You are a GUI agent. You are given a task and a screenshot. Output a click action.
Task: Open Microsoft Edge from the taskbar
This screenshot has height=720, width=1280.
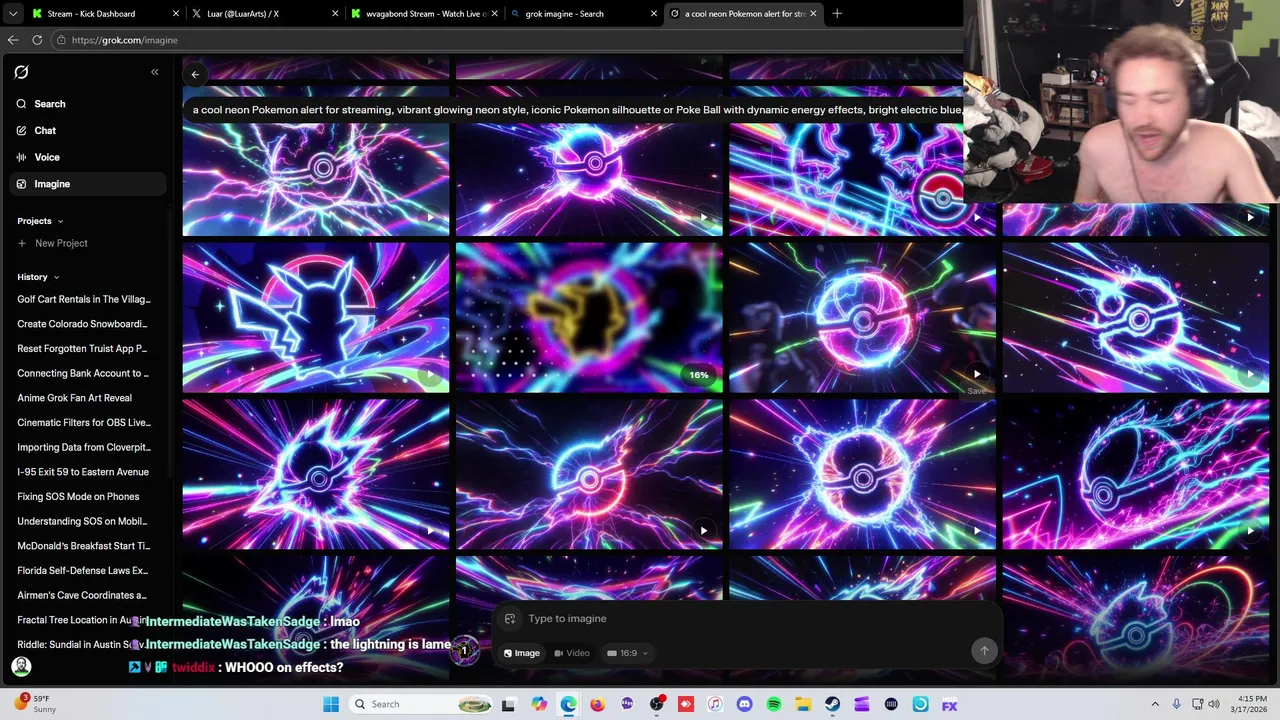(568, 705)
